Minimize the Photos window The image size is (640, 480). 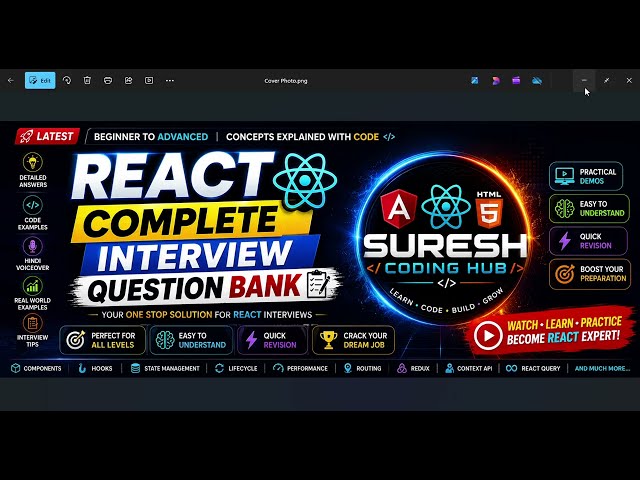584,80
